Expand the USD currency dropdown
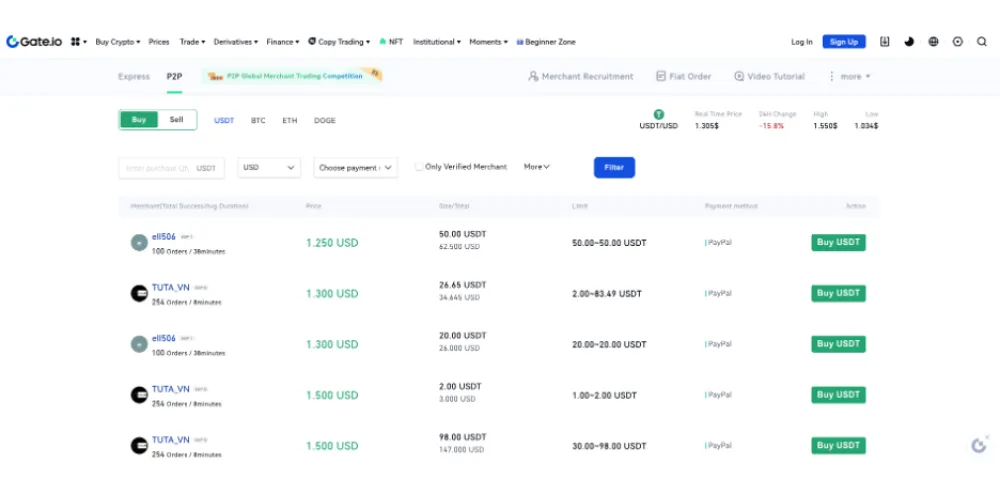Screen dimensions: 1000x500 pos(269,168)
